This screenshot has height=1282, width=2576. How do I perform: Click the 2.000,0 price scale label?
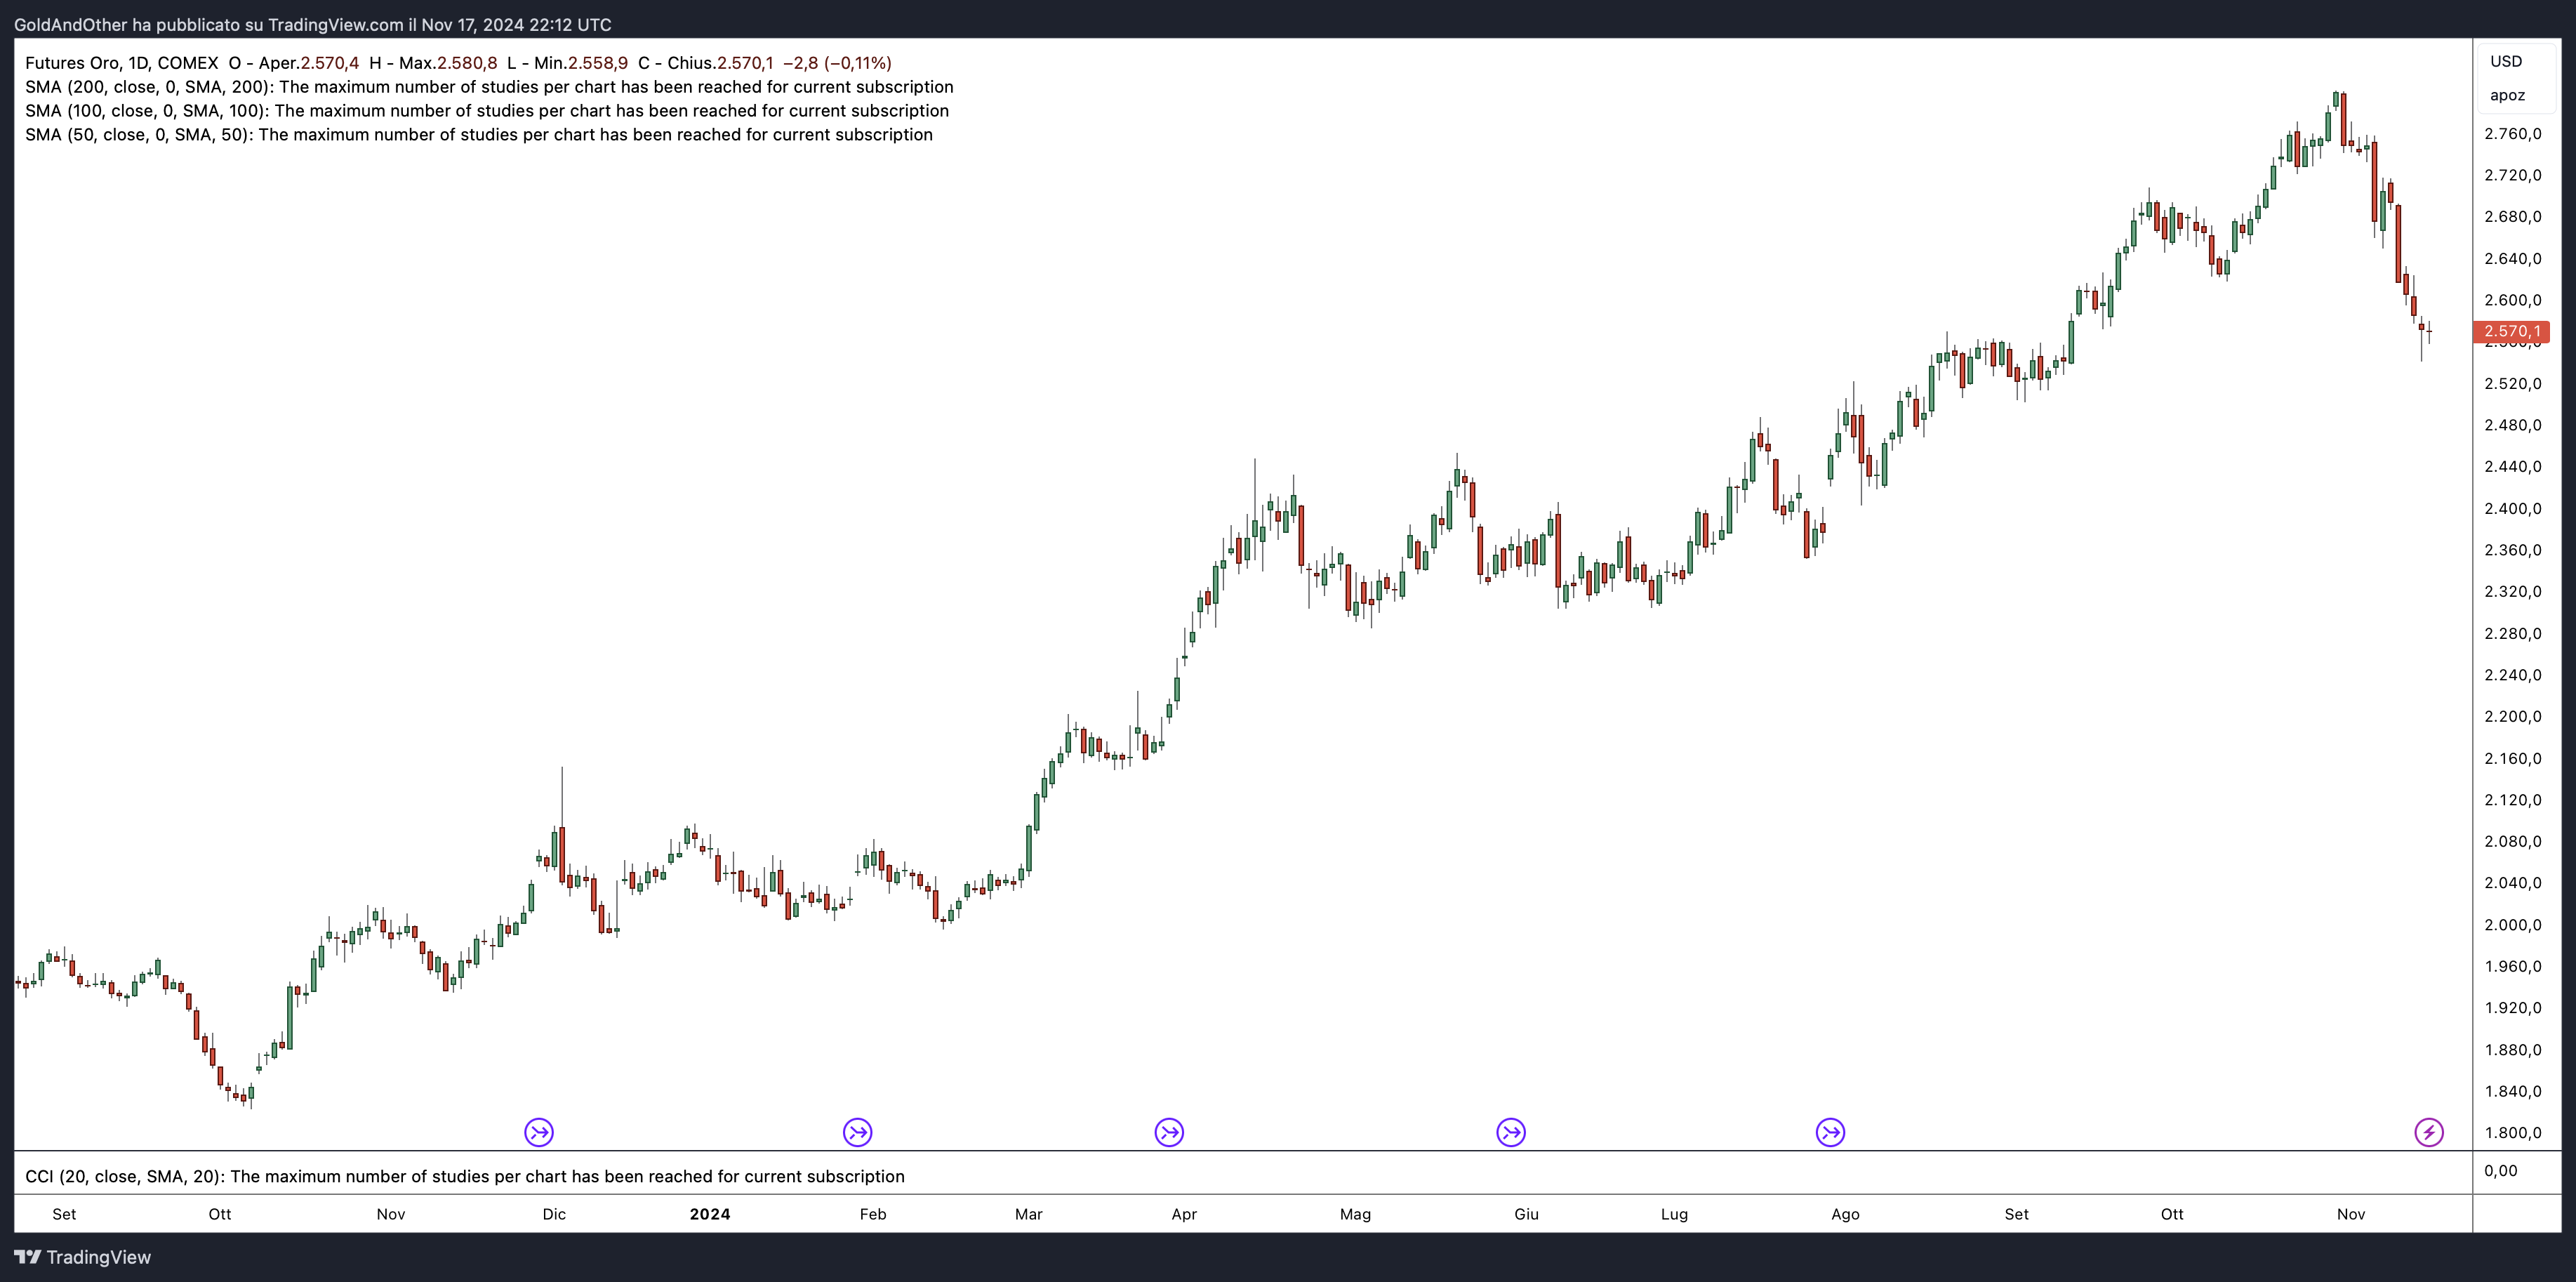2512,925
